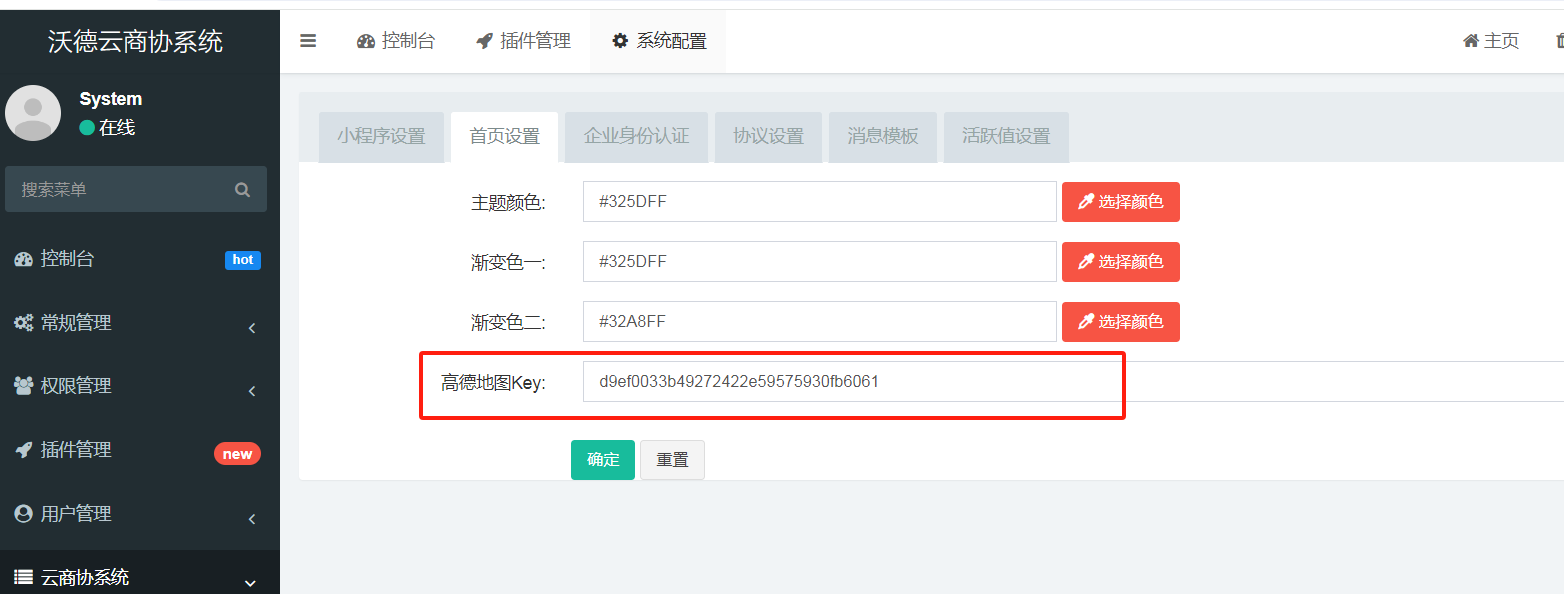Click the hot badge
Screen dimensions: 1564x594
coord(243,260)
